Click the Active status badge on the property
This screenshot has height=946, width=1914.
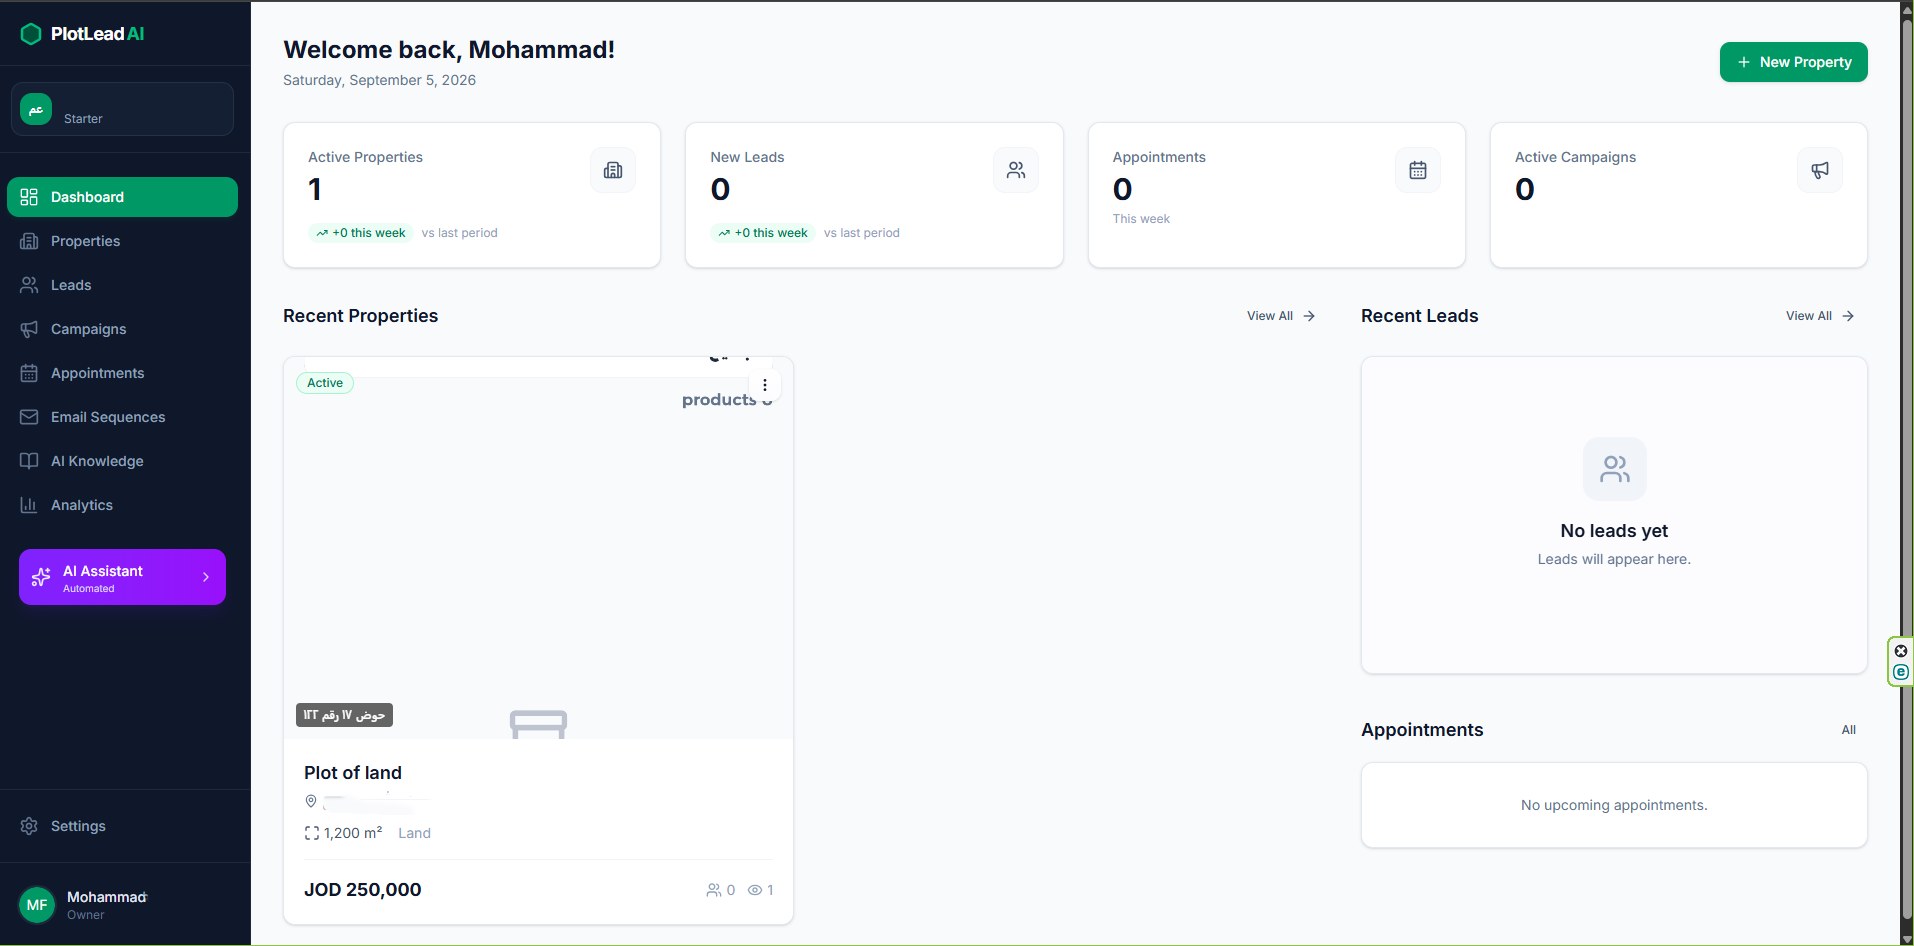coord(325,383)
